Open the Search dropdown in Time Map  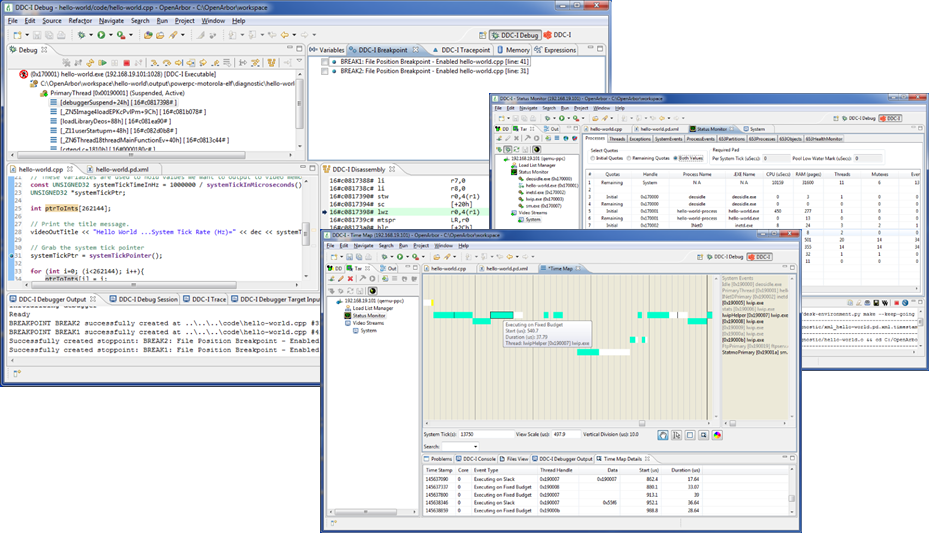pos(475,447)
